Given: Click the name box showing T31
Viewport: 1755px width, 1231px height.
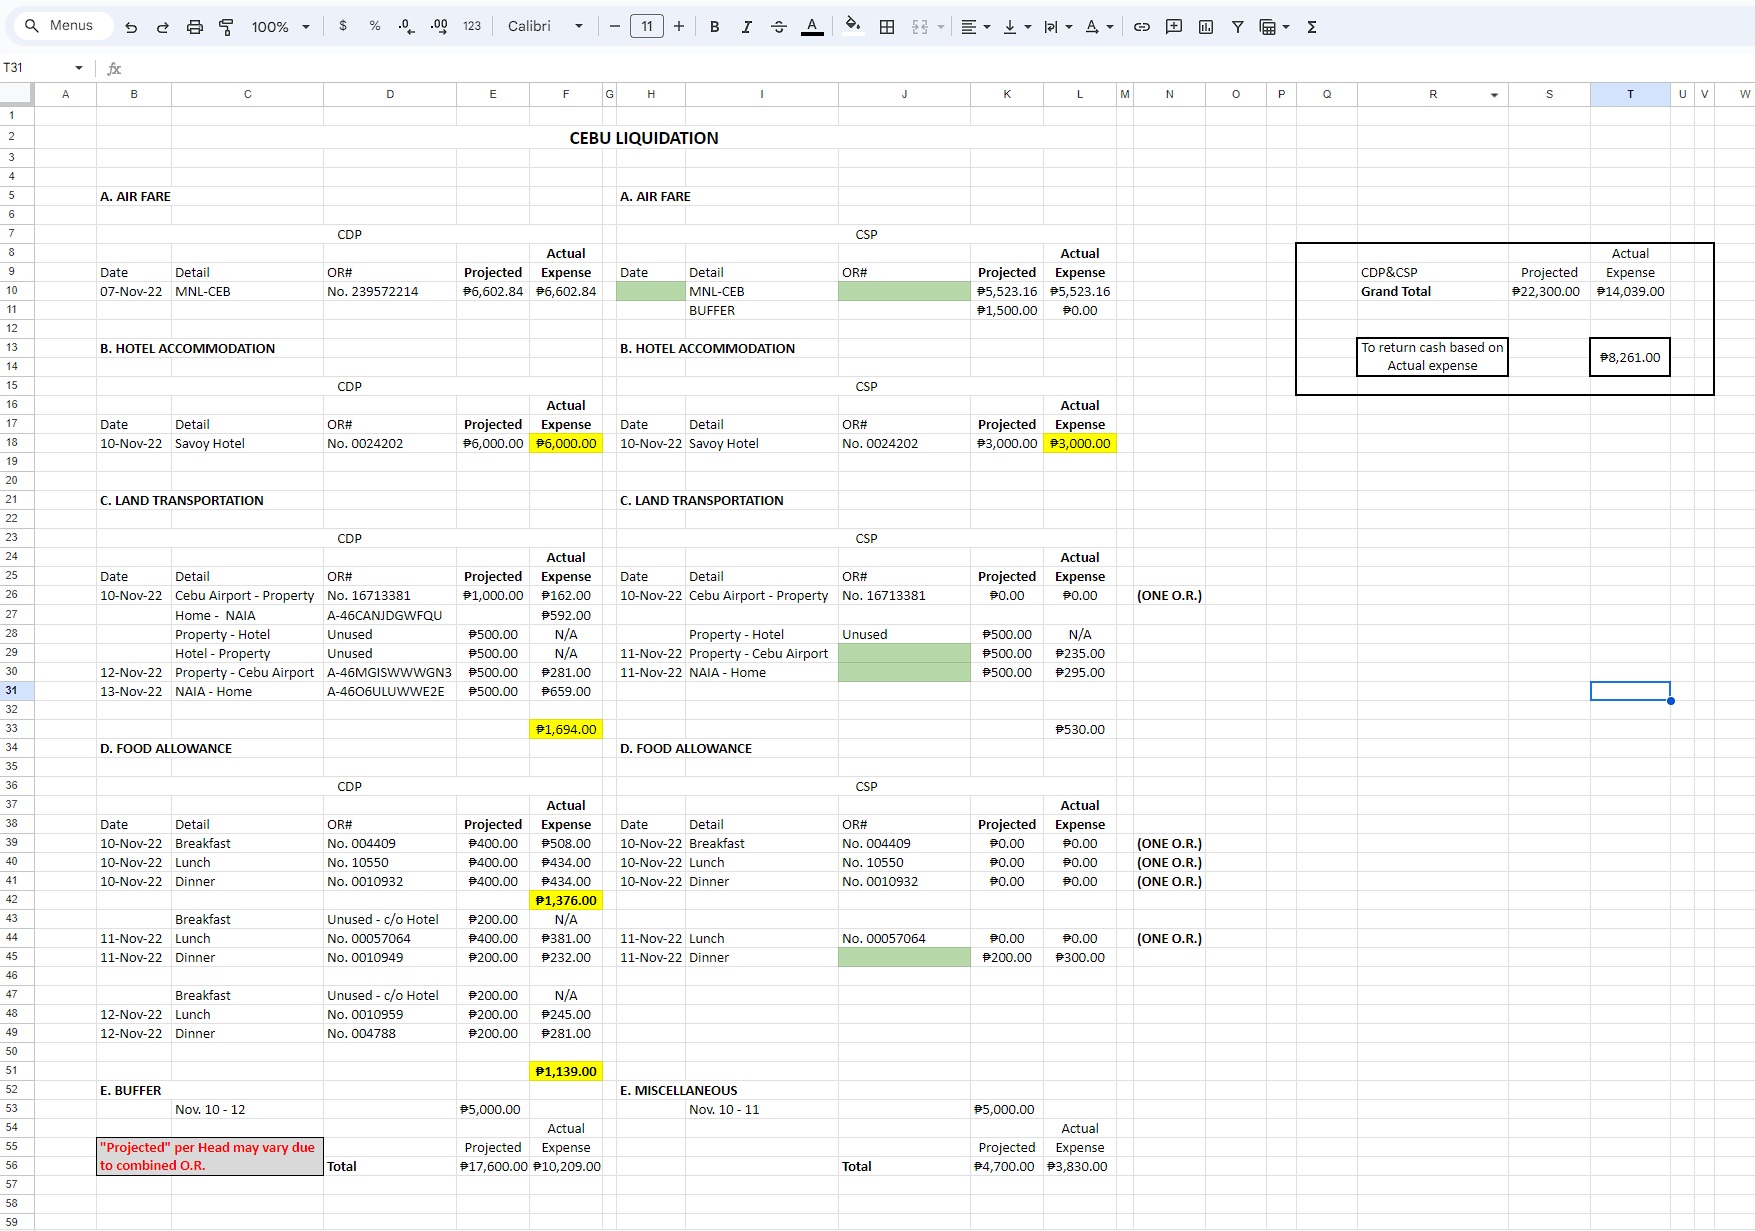Looking at the screenshot, I should click(x=36, y=68).
